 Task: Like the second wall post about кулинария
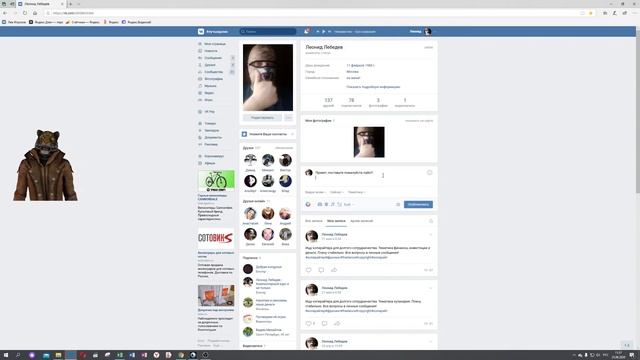(x=310, y=323)
